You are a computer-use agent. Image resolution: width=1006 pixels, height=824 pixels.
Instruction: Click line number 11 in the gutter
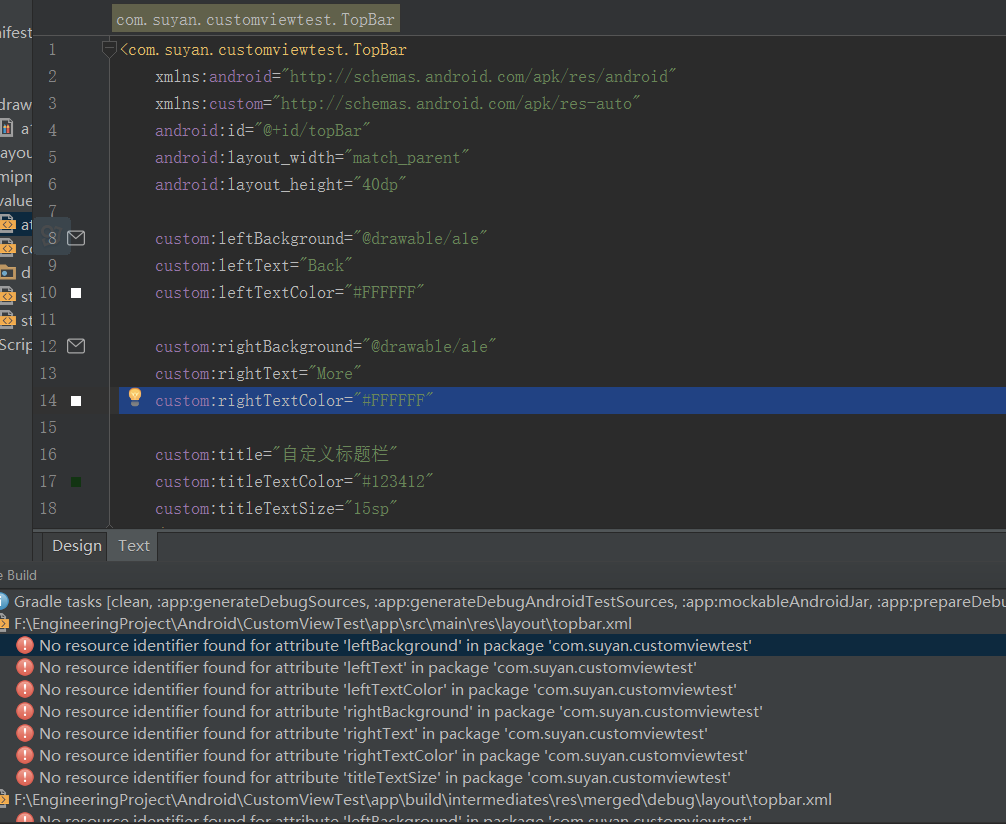[x=48, y=319]
